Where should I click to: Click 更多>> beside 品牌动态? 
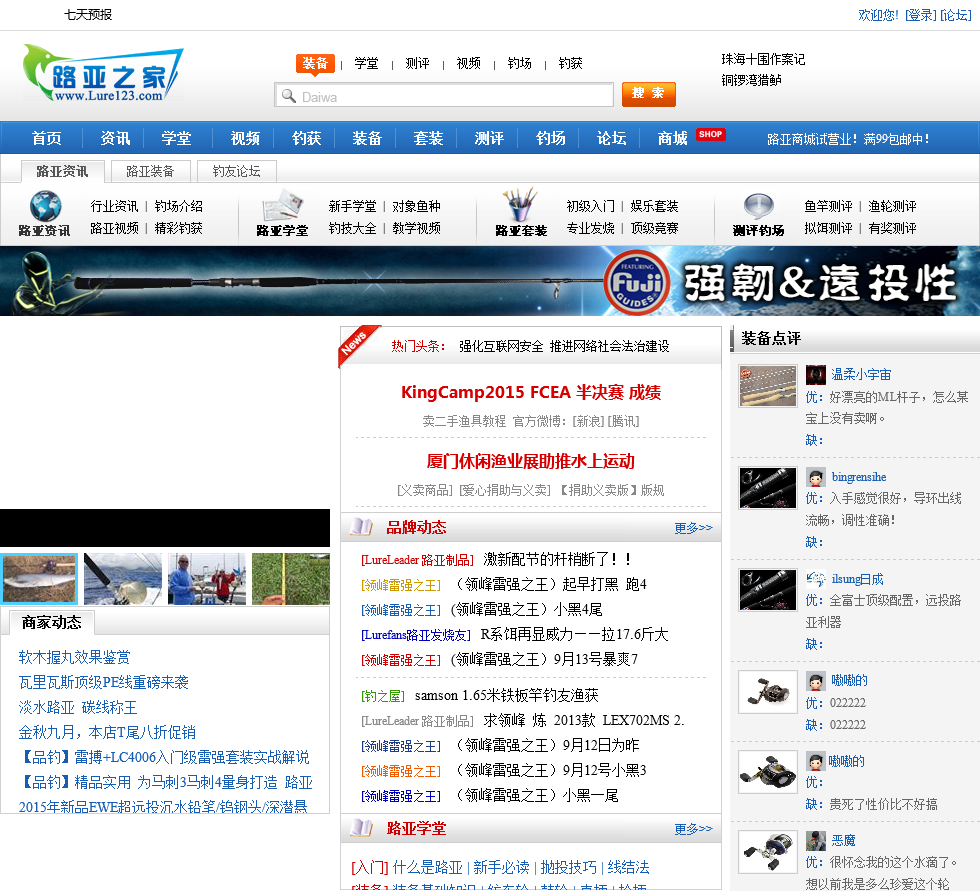(693, 528)
